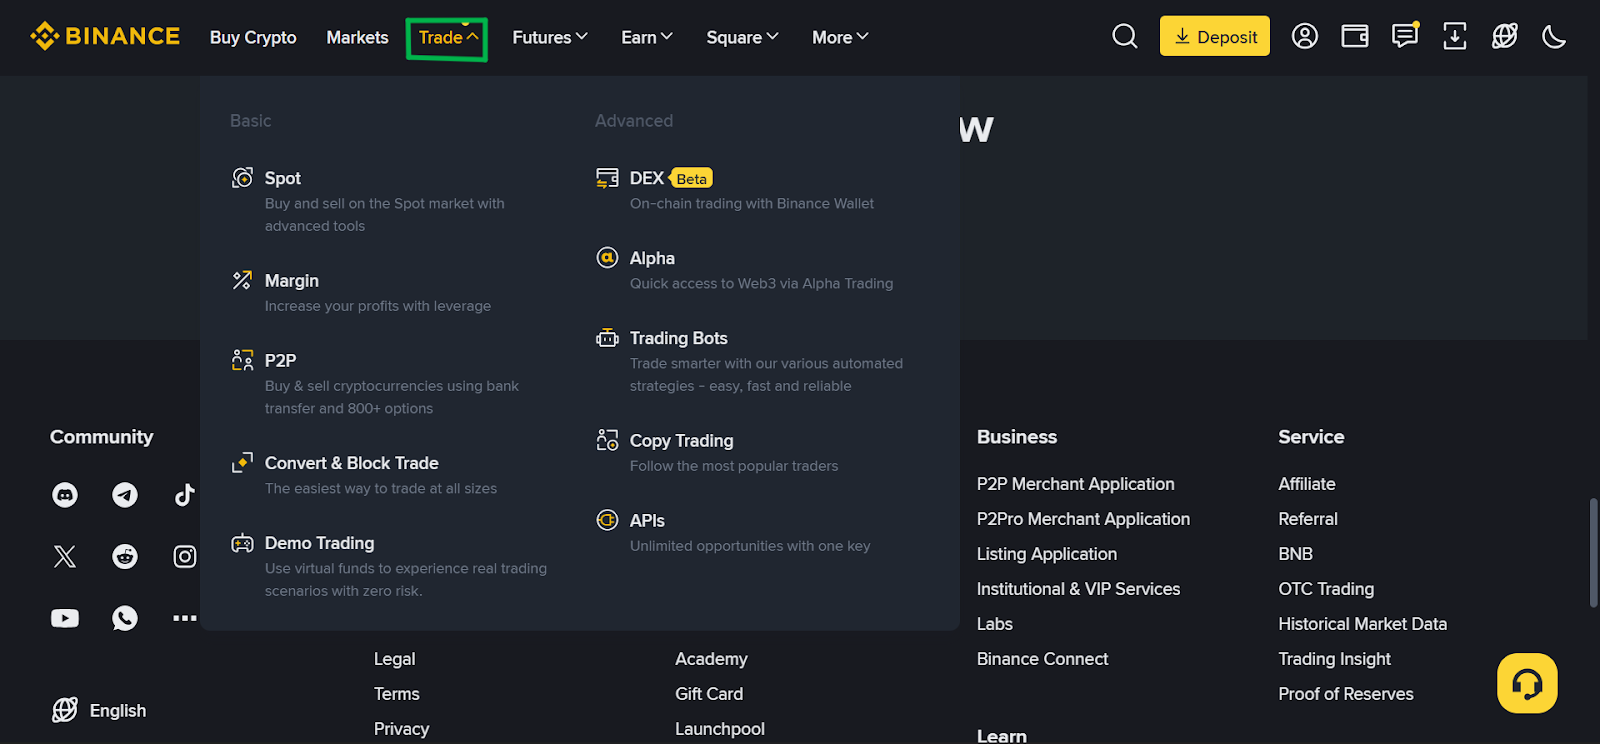
Task: Open the search function
Action: [1124, 36]
